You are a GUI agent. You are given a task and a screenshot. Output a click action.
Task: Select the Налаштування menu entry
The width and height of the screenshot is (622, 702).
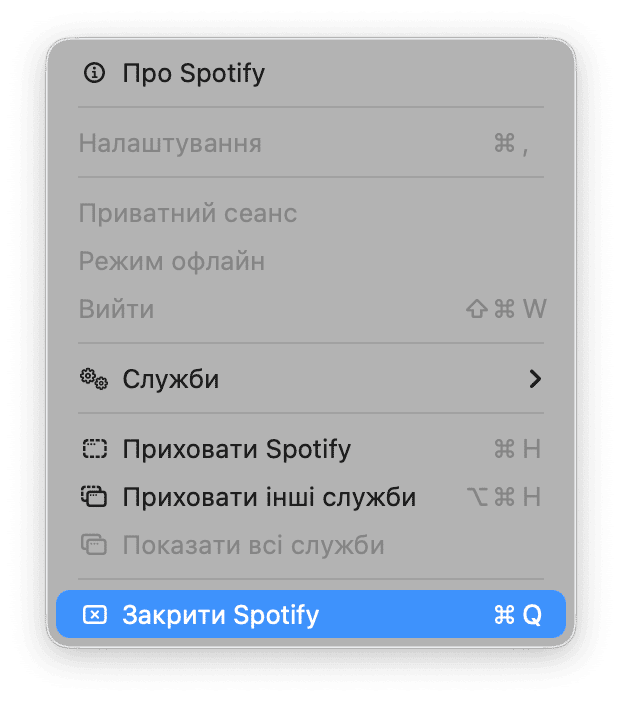(170, 143)
